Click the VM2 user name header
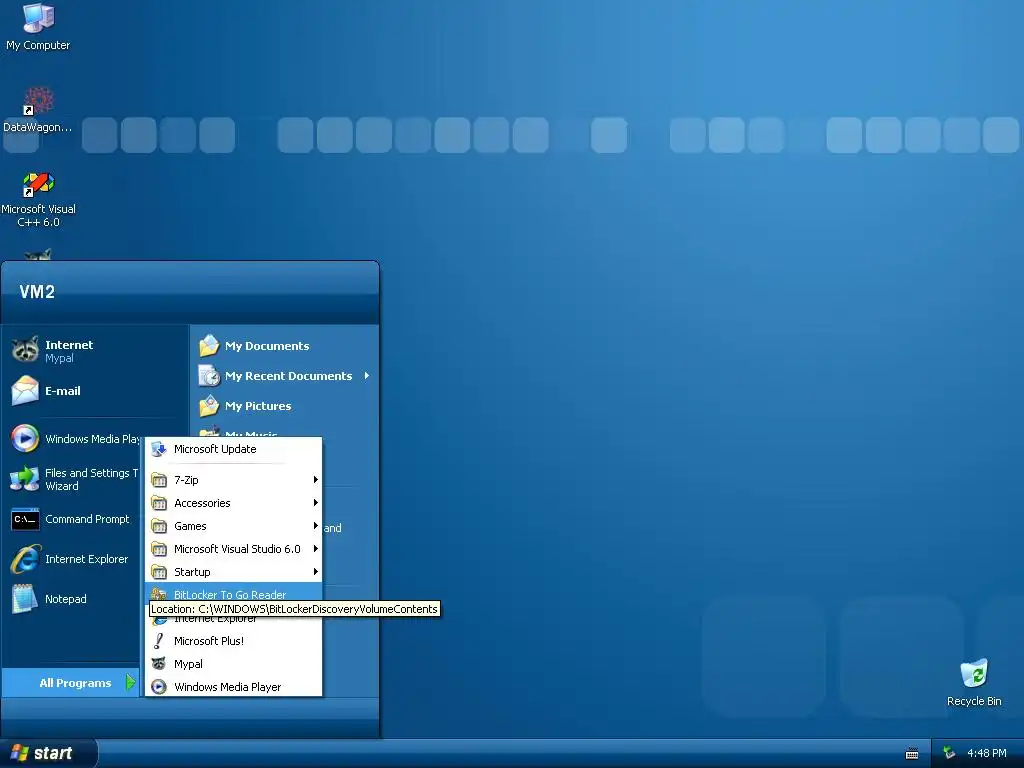1024x768 pixels. 37,291
